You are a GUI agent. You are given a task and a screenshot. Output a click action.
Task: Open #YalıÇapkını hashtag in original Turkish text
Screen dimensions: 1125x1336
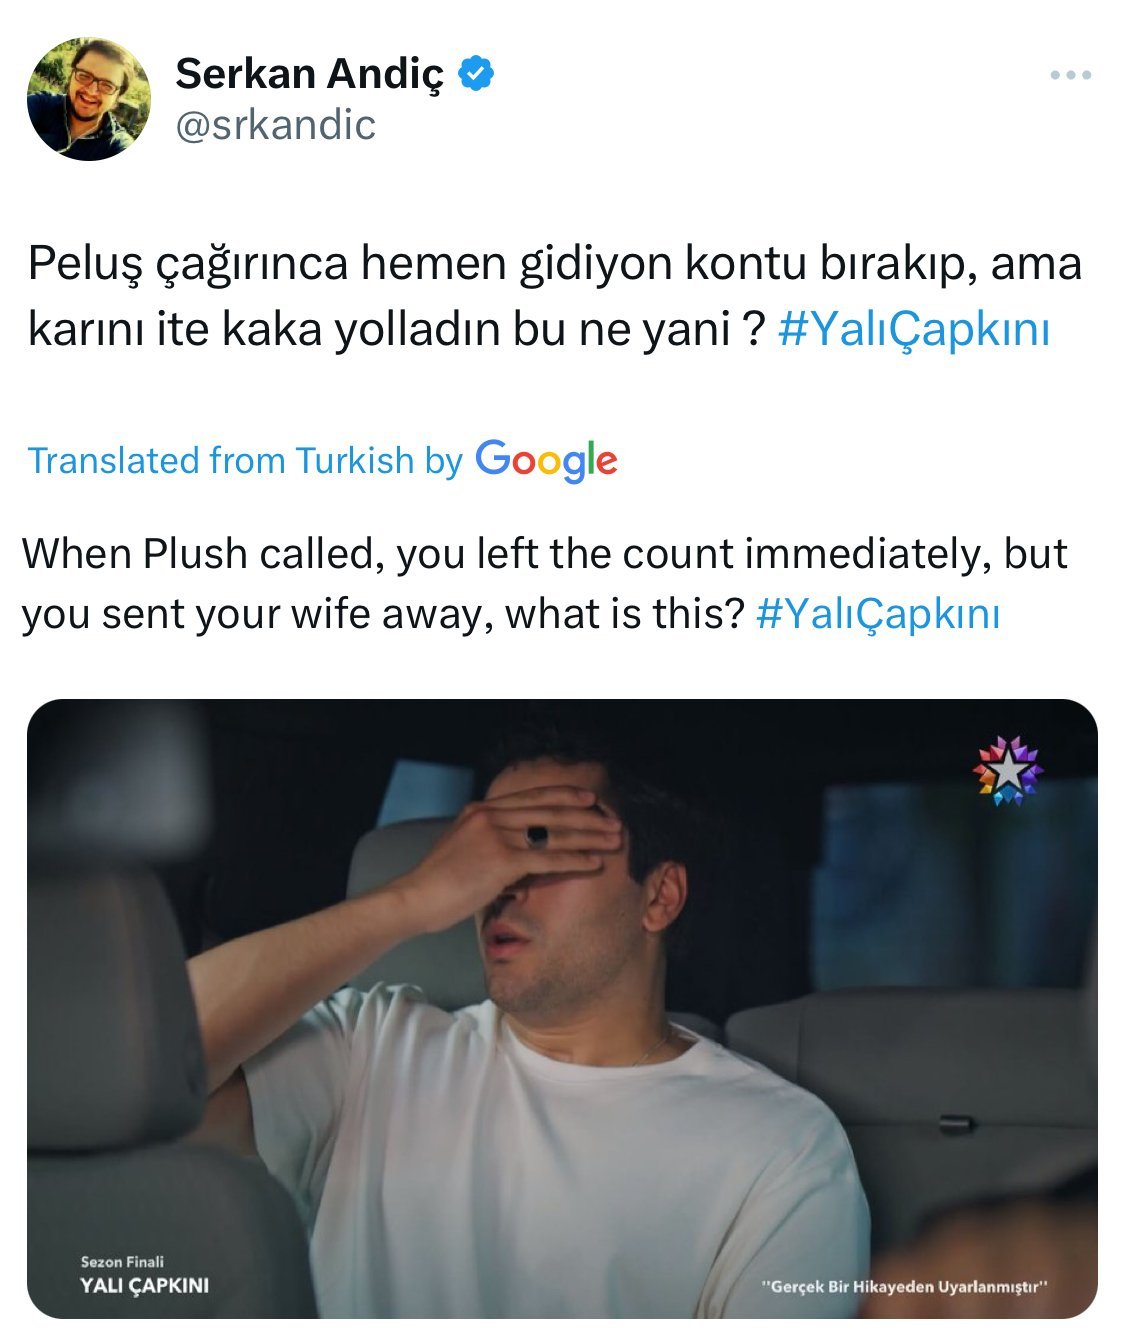(x=913, y=329)
